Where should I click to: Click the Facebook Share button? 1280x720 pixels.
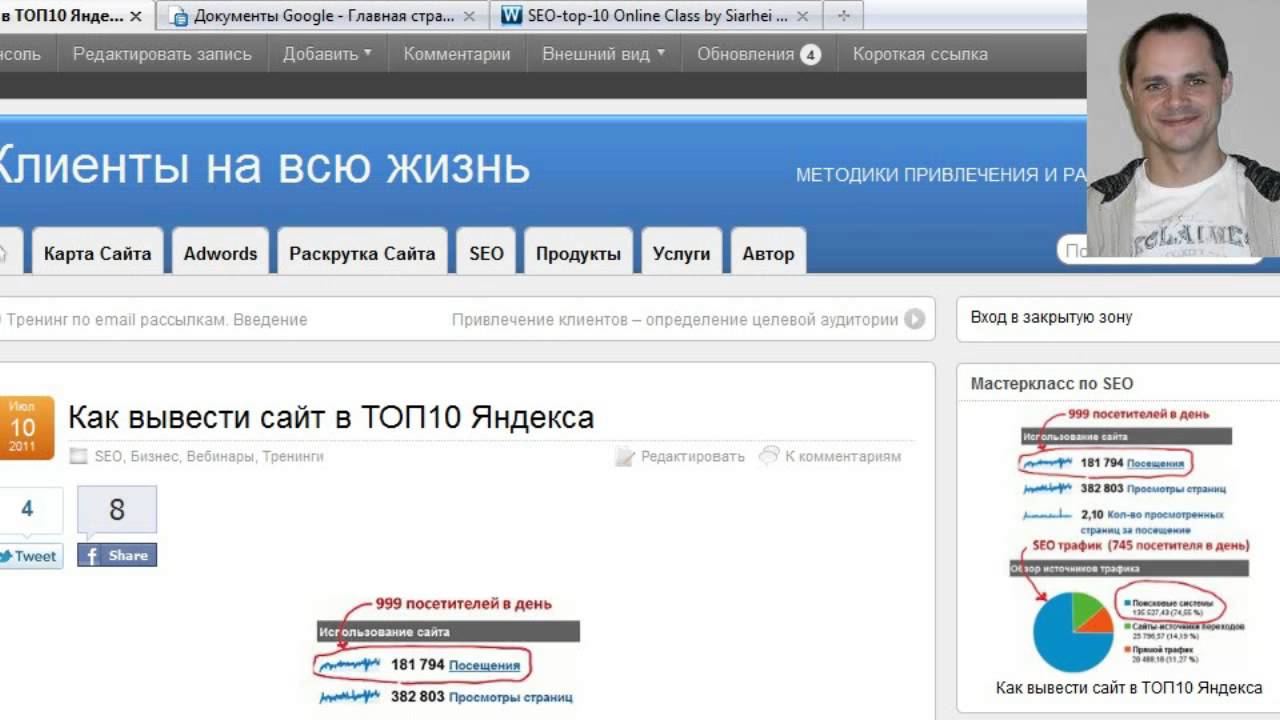[x=117, y=555]
